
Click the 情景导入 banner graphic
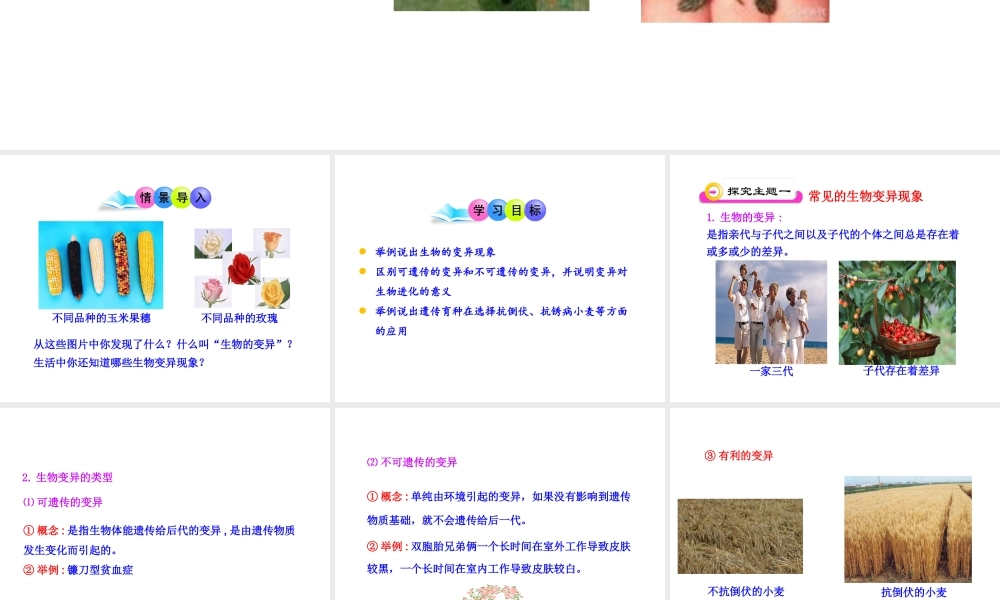tap(156, 198)
